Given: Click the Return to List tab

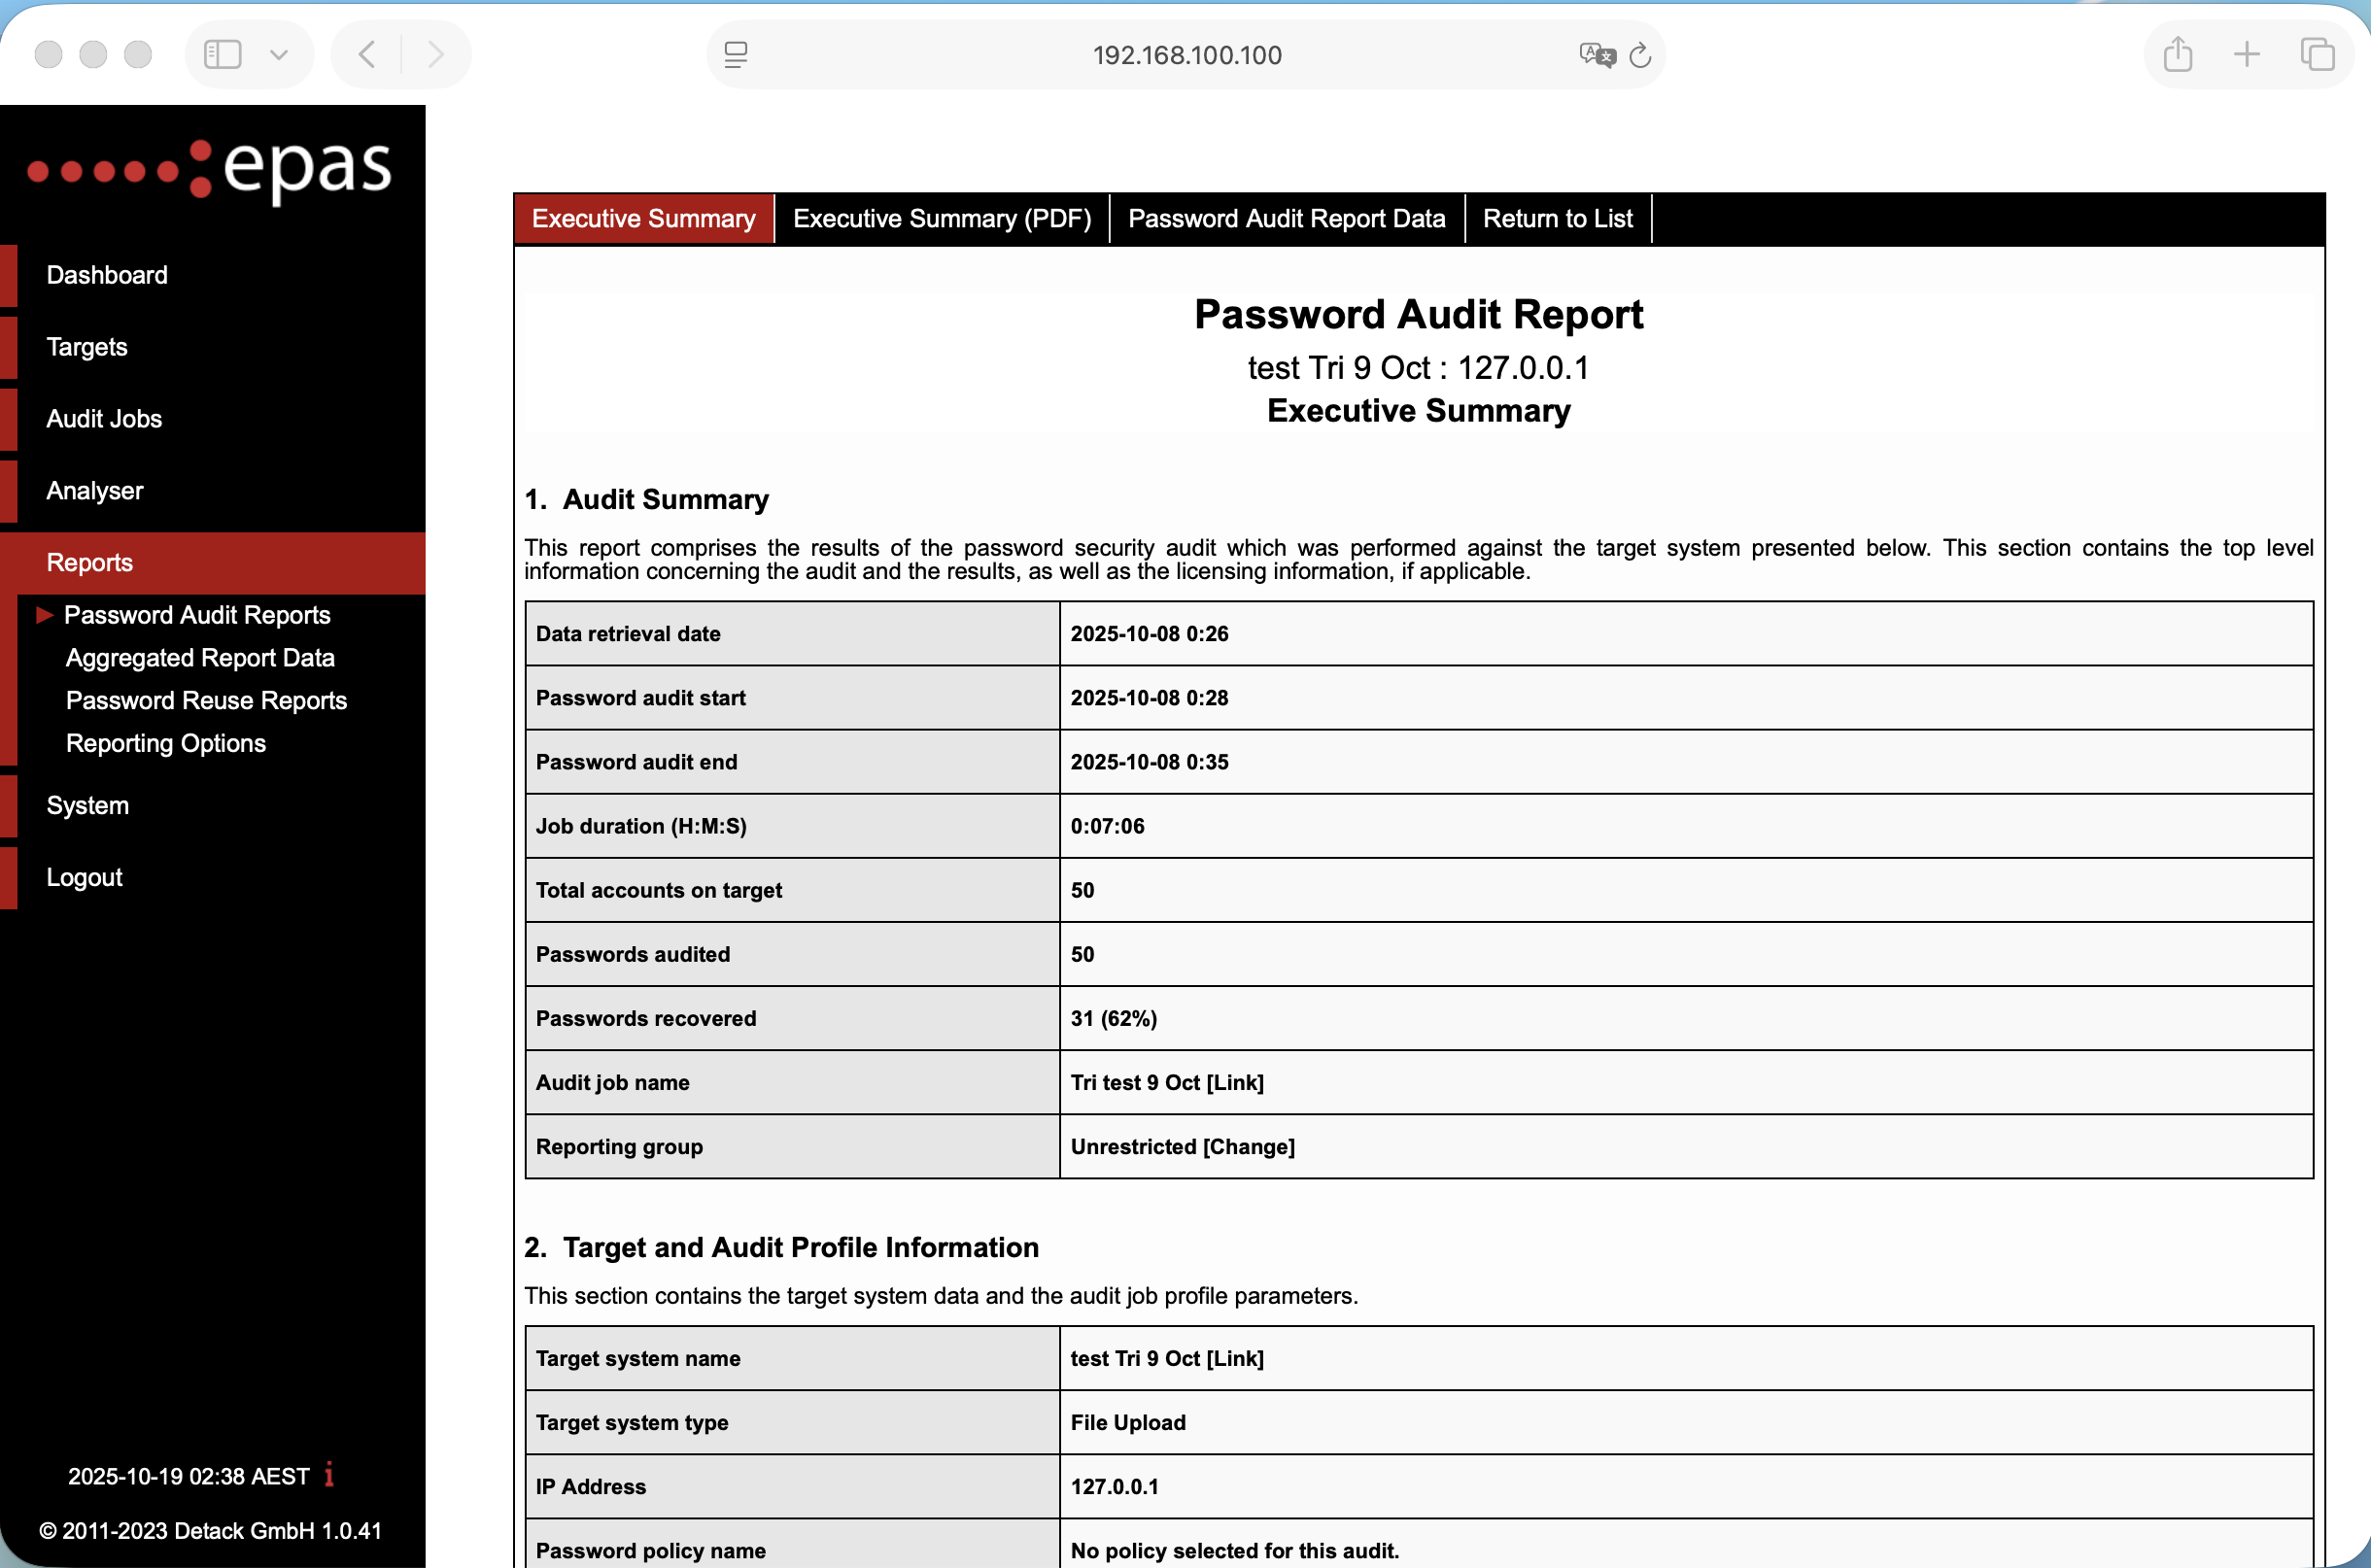Looking at the screenshot, I should (1557, 218).
